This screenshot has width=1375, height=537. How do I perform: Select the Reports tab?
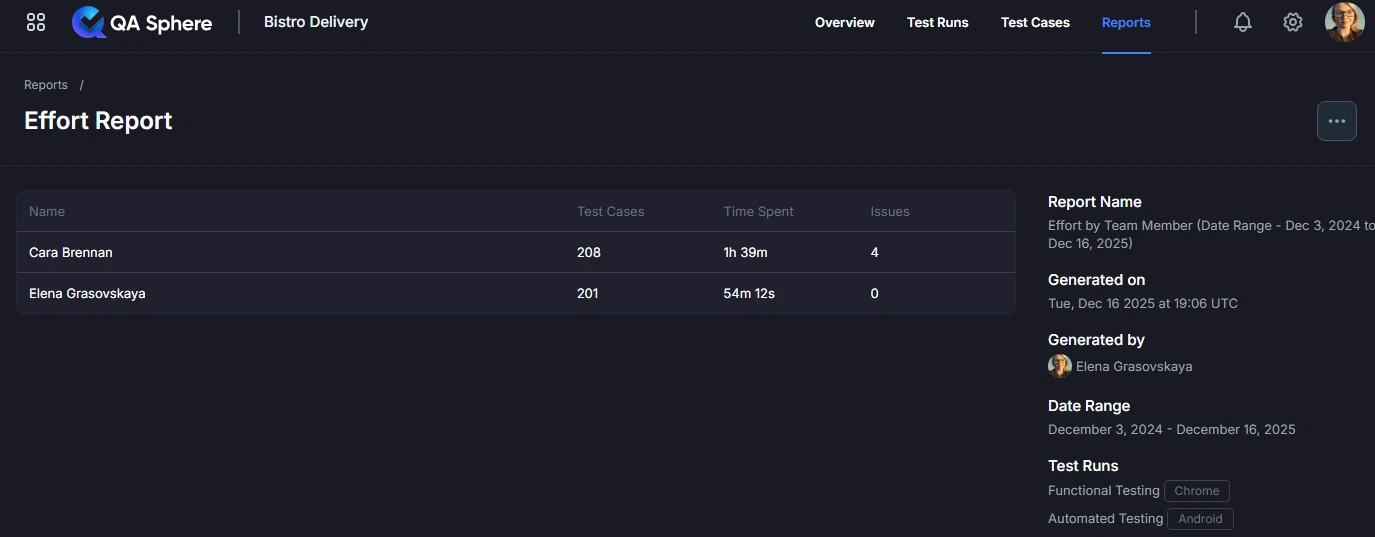click(x=1126, y=22)
